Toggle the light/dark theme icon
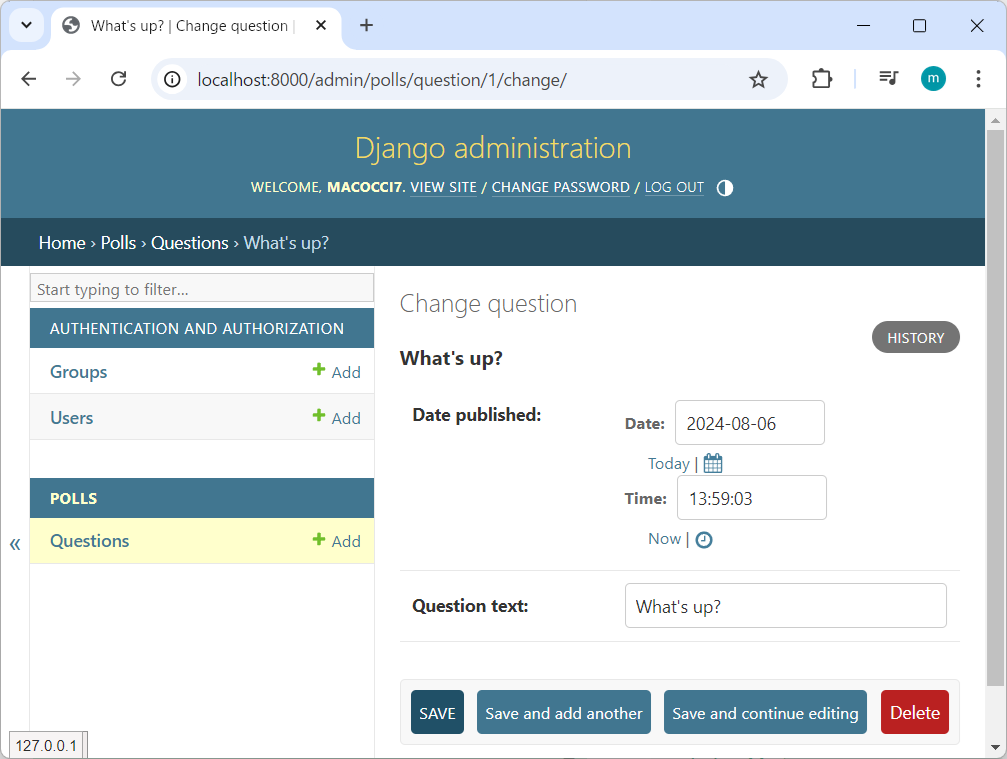Image resolution: width=1007 pixels, height=759 pixels. pyautogui.click(x=725, y=188)
